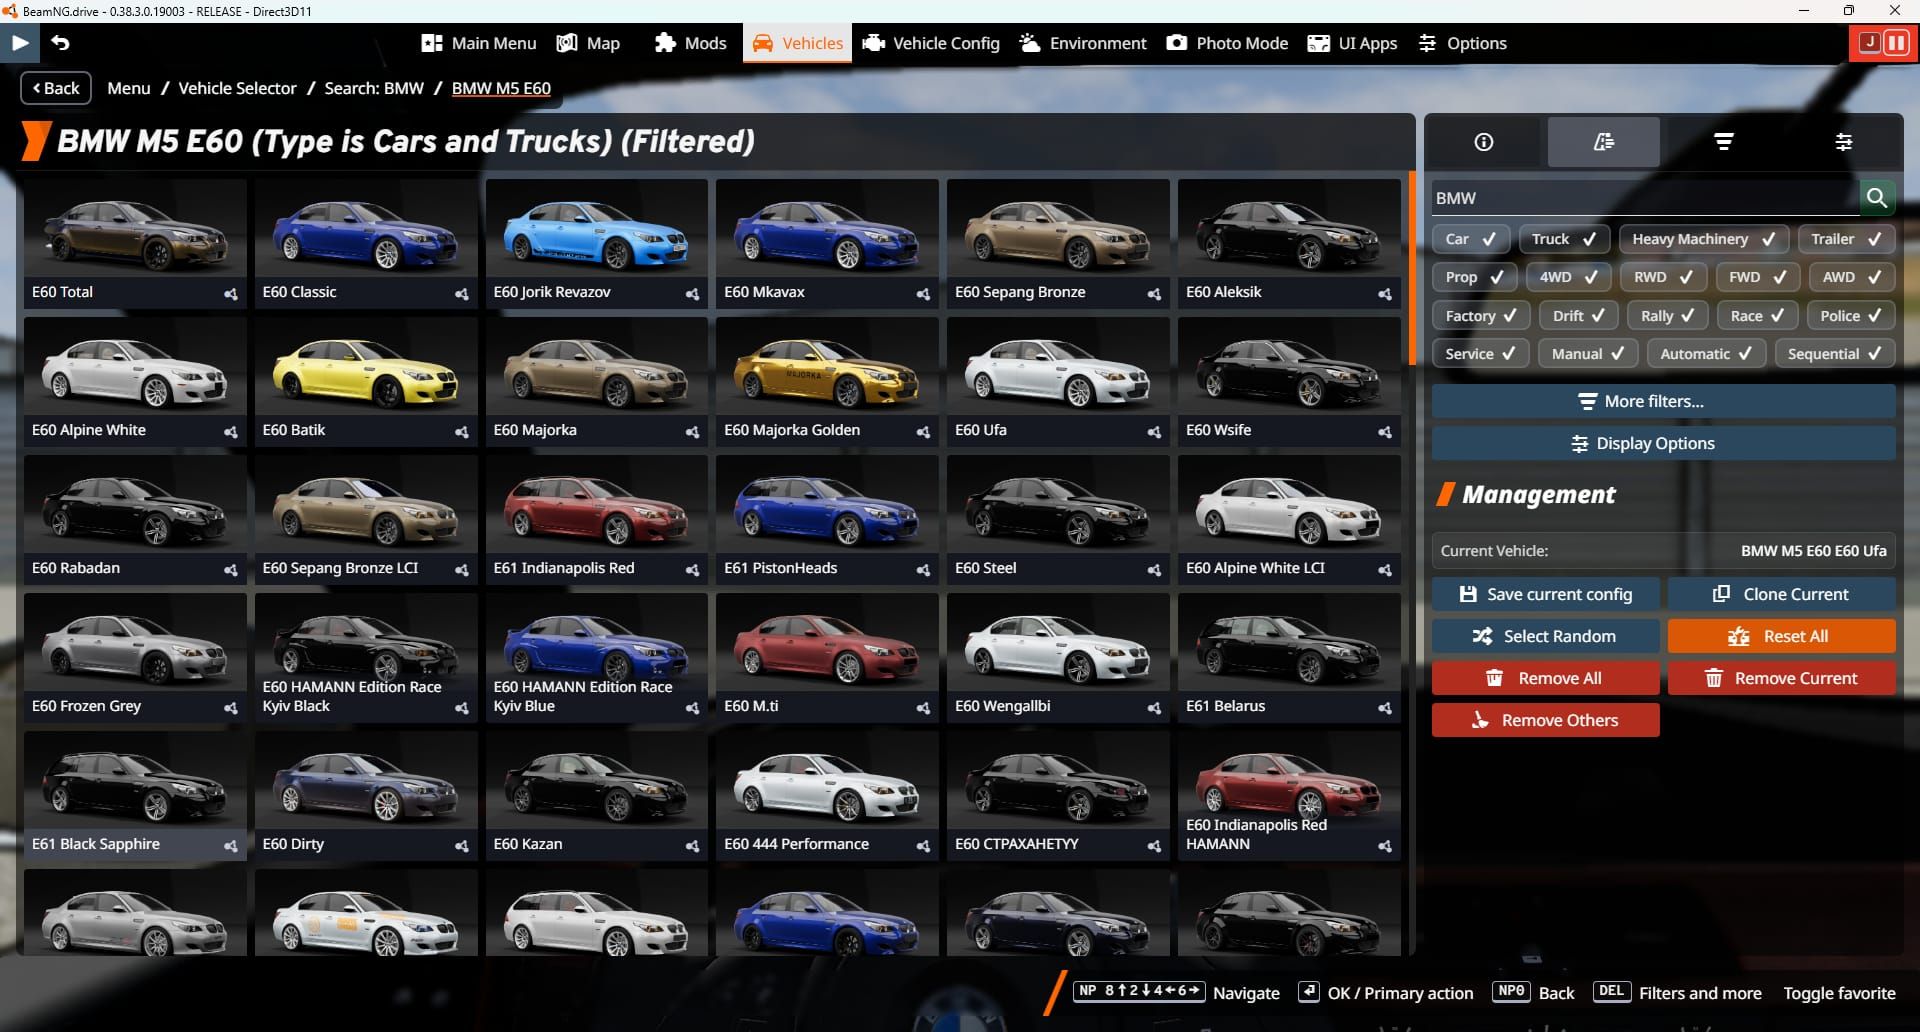
Task: Open More filters...
Action: point(1663,401)
